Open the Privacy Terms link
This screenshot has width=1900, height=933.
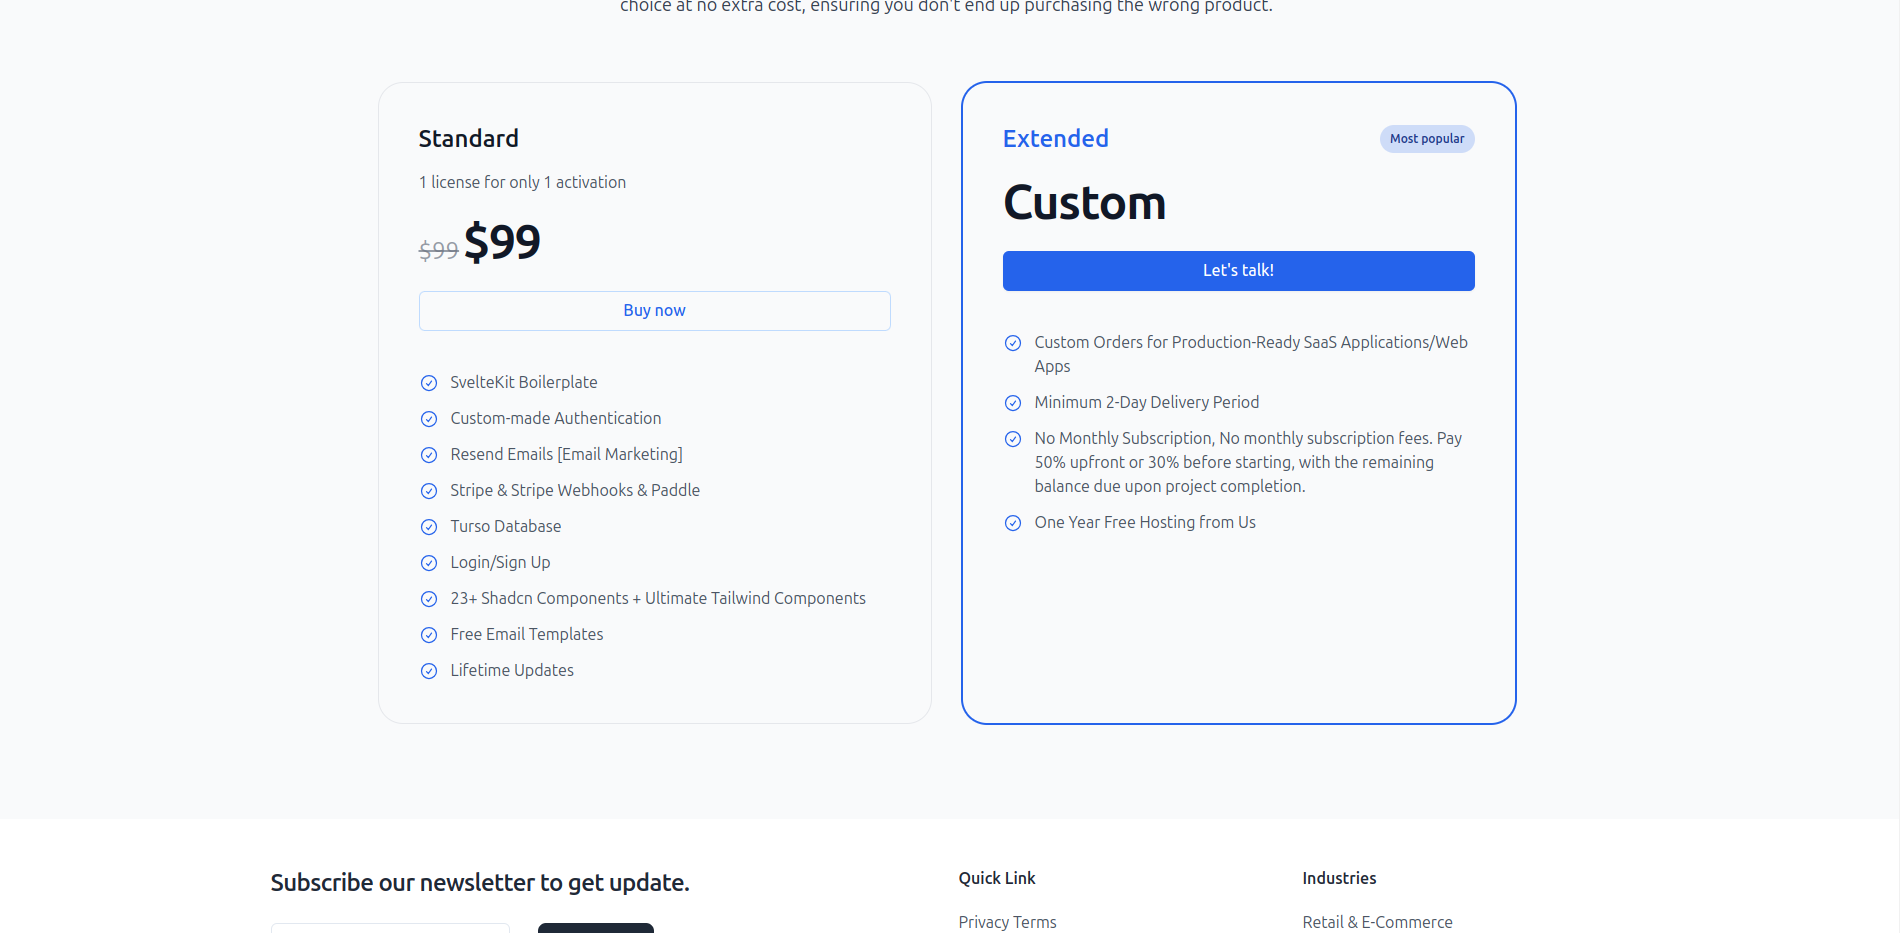(1007, 922)
